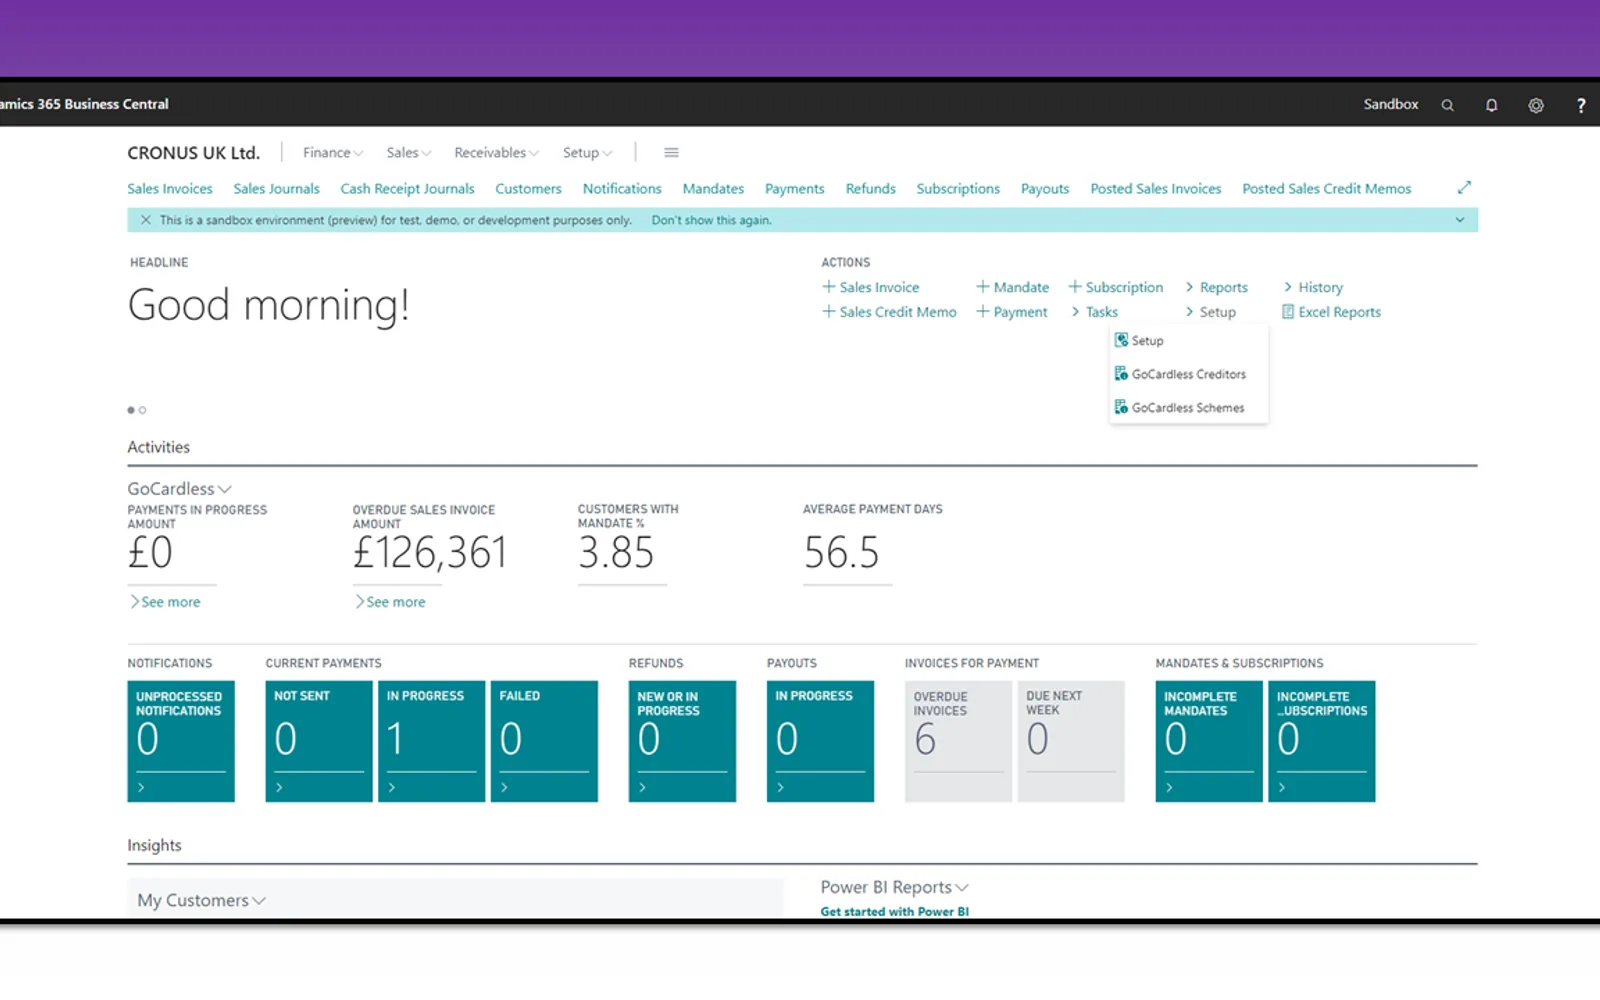
Task: Click the plus icon for Subscription
Action: tap(1075, 287)
